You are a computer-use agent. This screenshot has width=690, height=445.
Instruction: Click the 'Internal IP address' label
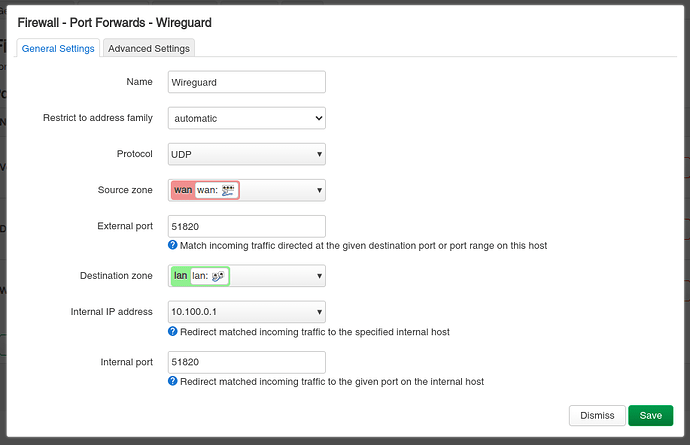[111, 312]
